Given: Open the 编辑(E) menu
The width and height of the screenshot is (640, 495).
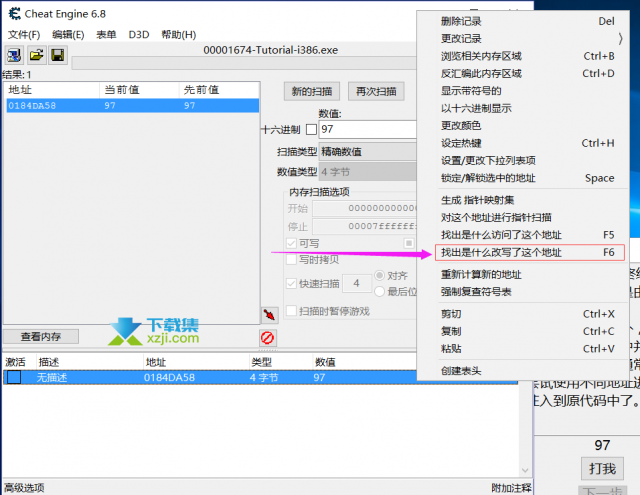Looking at the screenshot, I should (x=68, y=35).
